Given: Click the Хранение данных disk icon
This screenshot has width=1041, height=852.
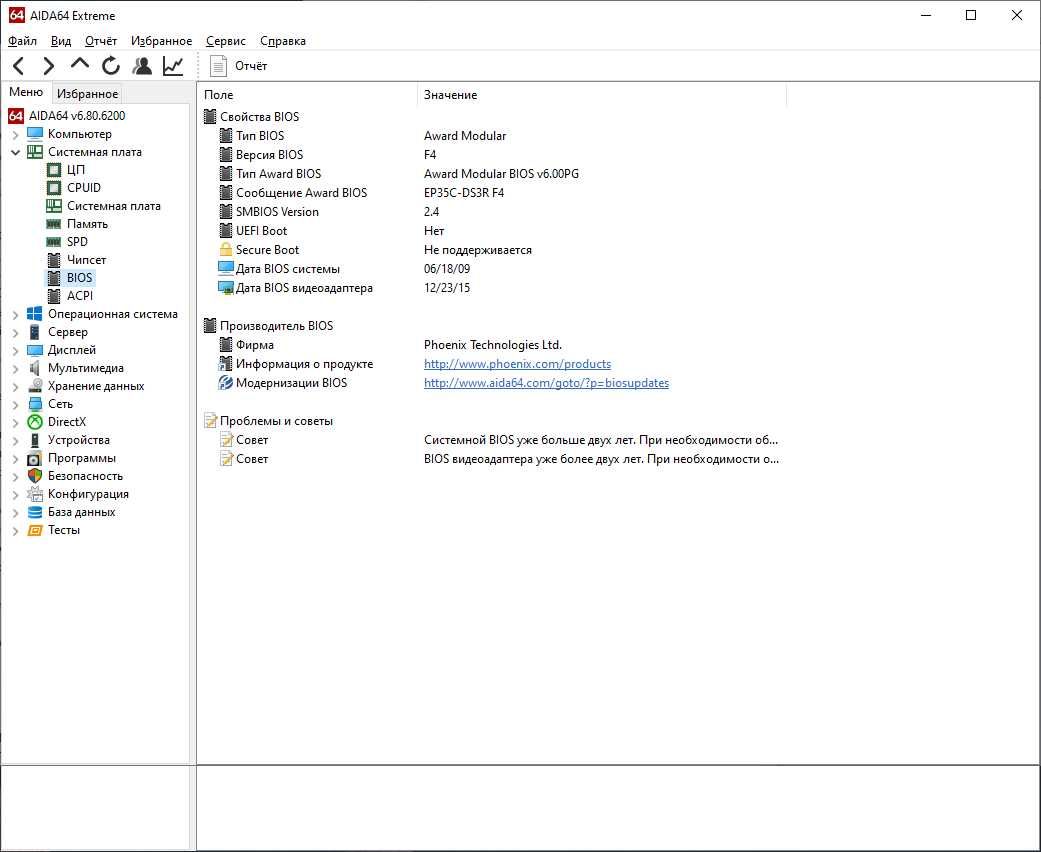Looking at the screenshot, I should (x=35, y=386).
